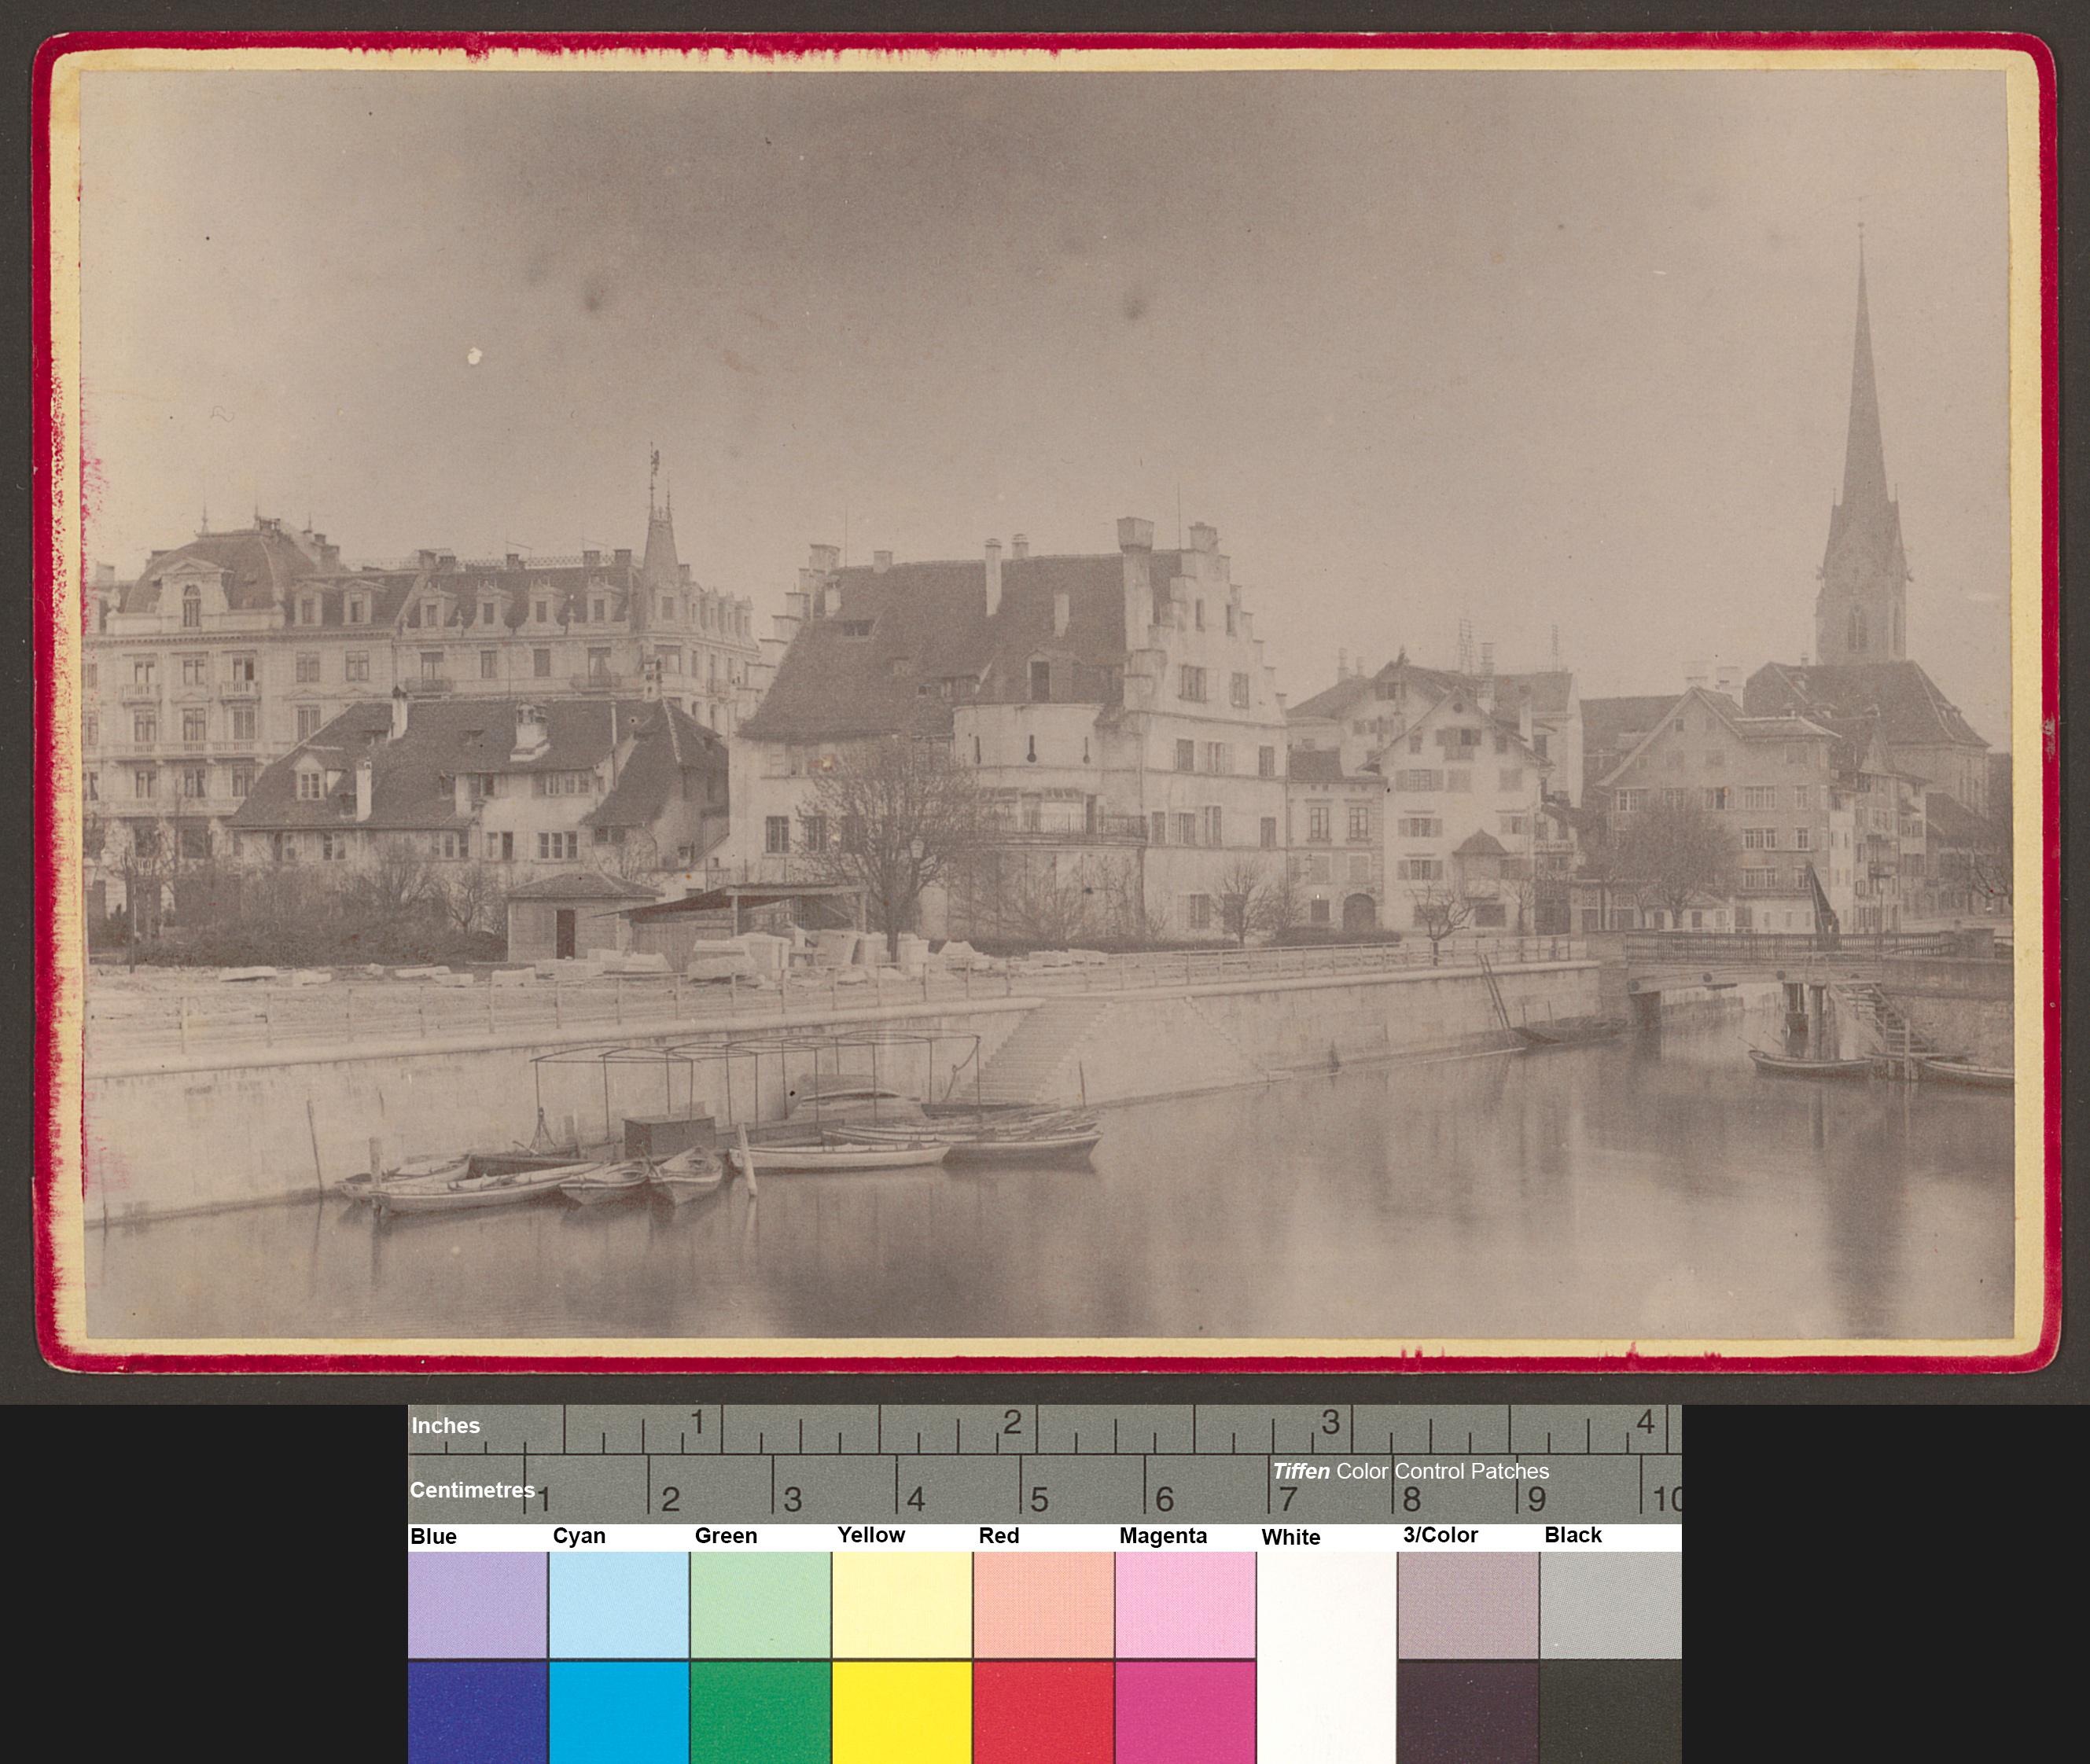Image resolution: width=2090 pixels, height=1764 pixels.
Task: Click the light Black (gray) patch
Action: point(1611,1604)
